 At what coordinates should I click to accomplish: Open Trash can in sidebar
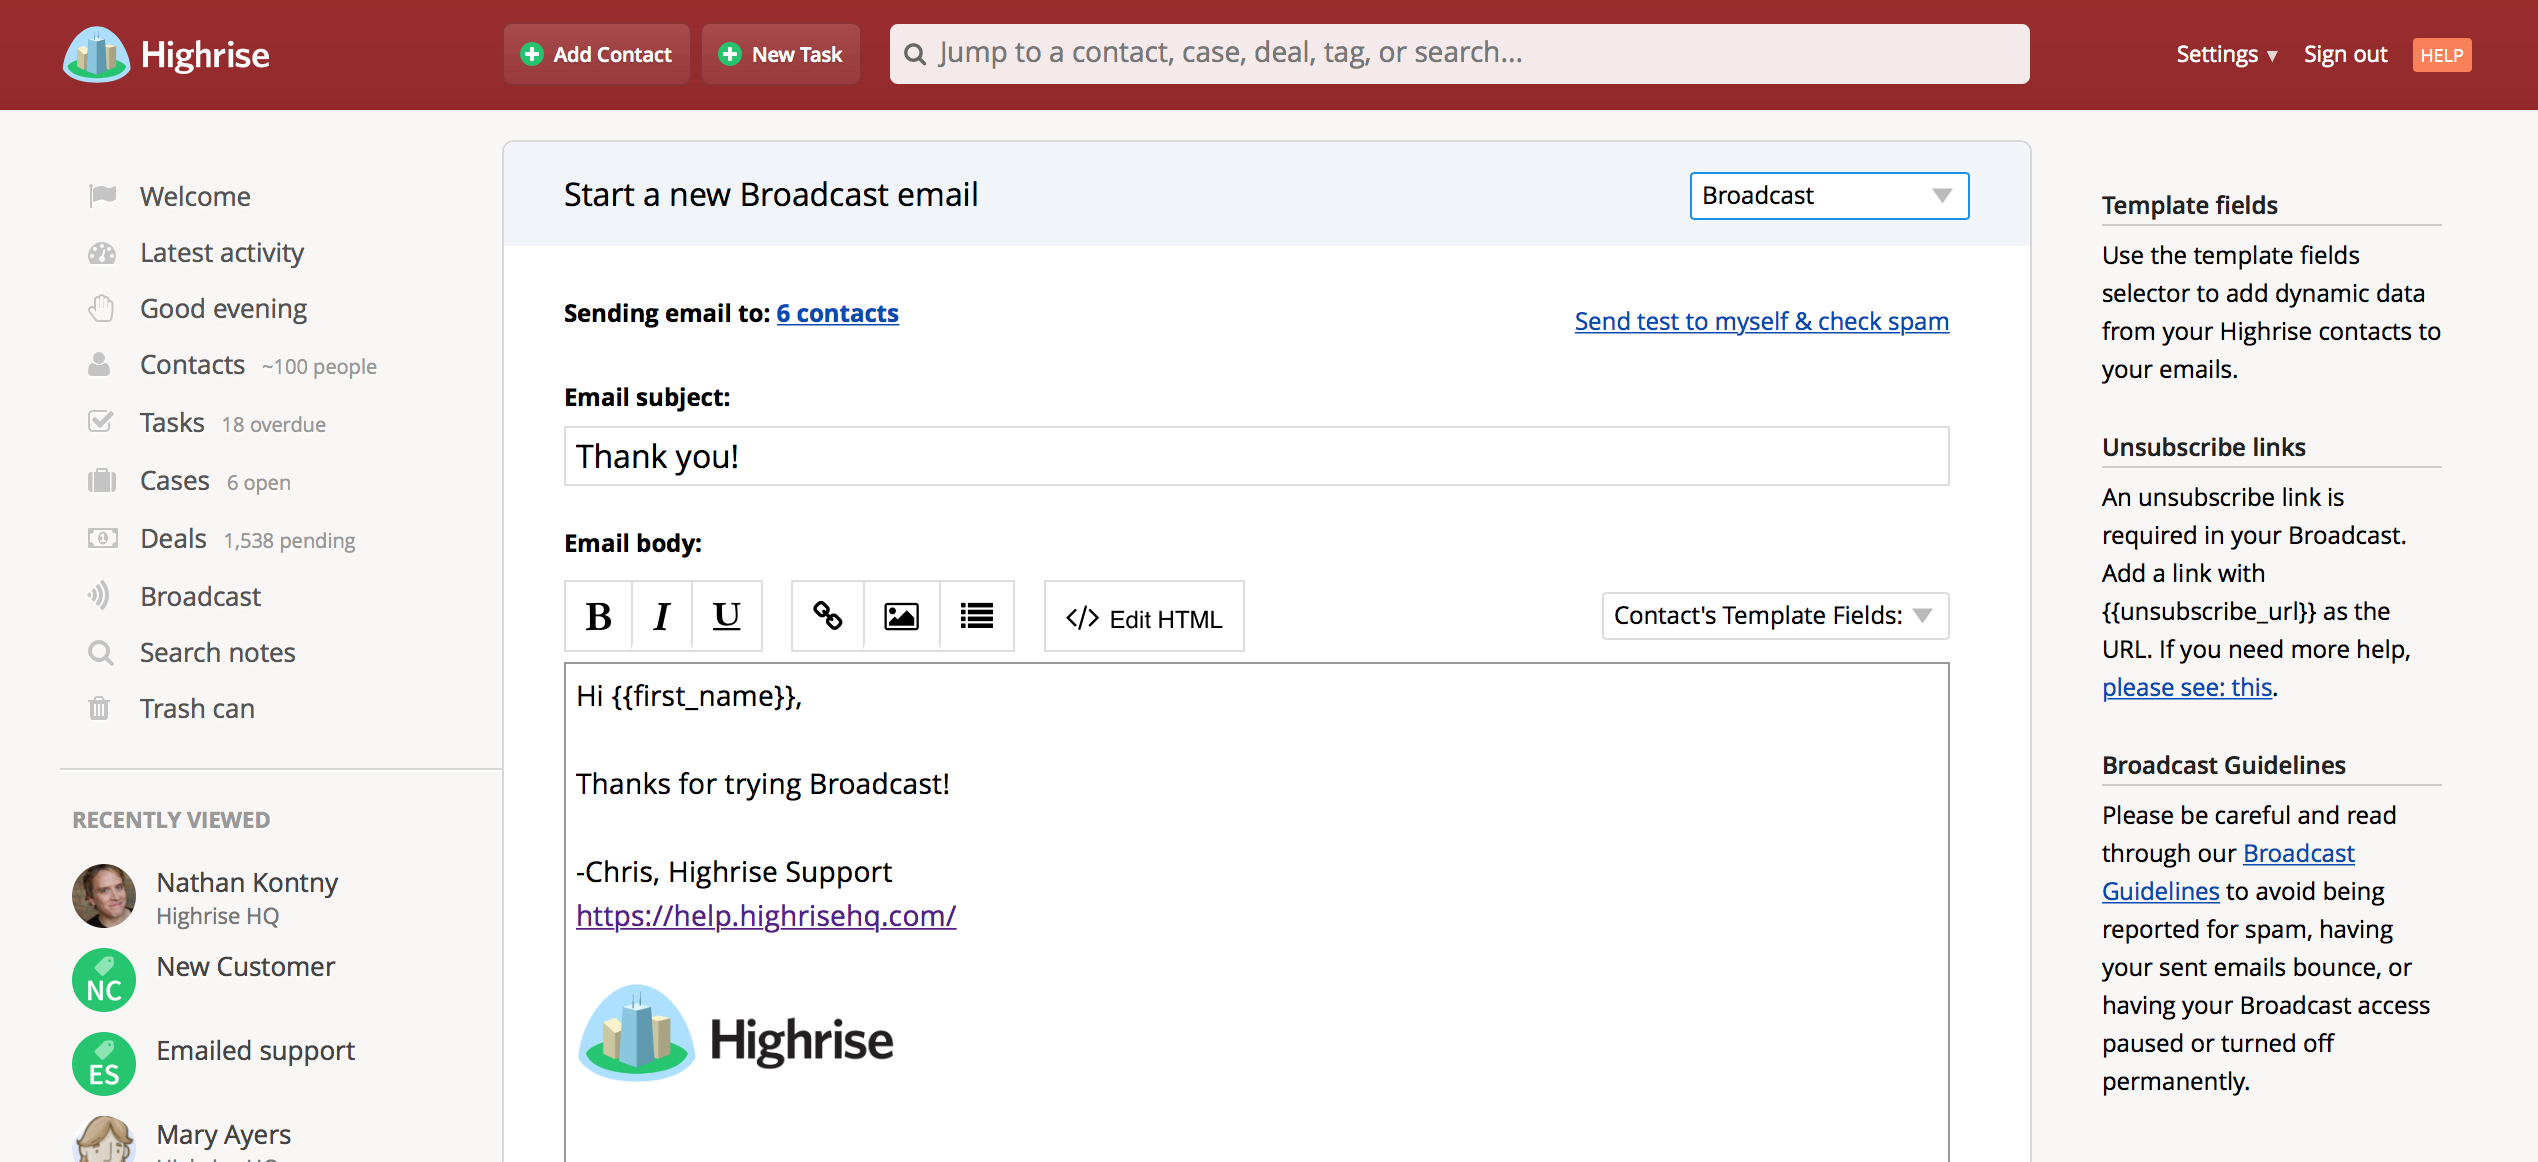(x=197, y=708)
